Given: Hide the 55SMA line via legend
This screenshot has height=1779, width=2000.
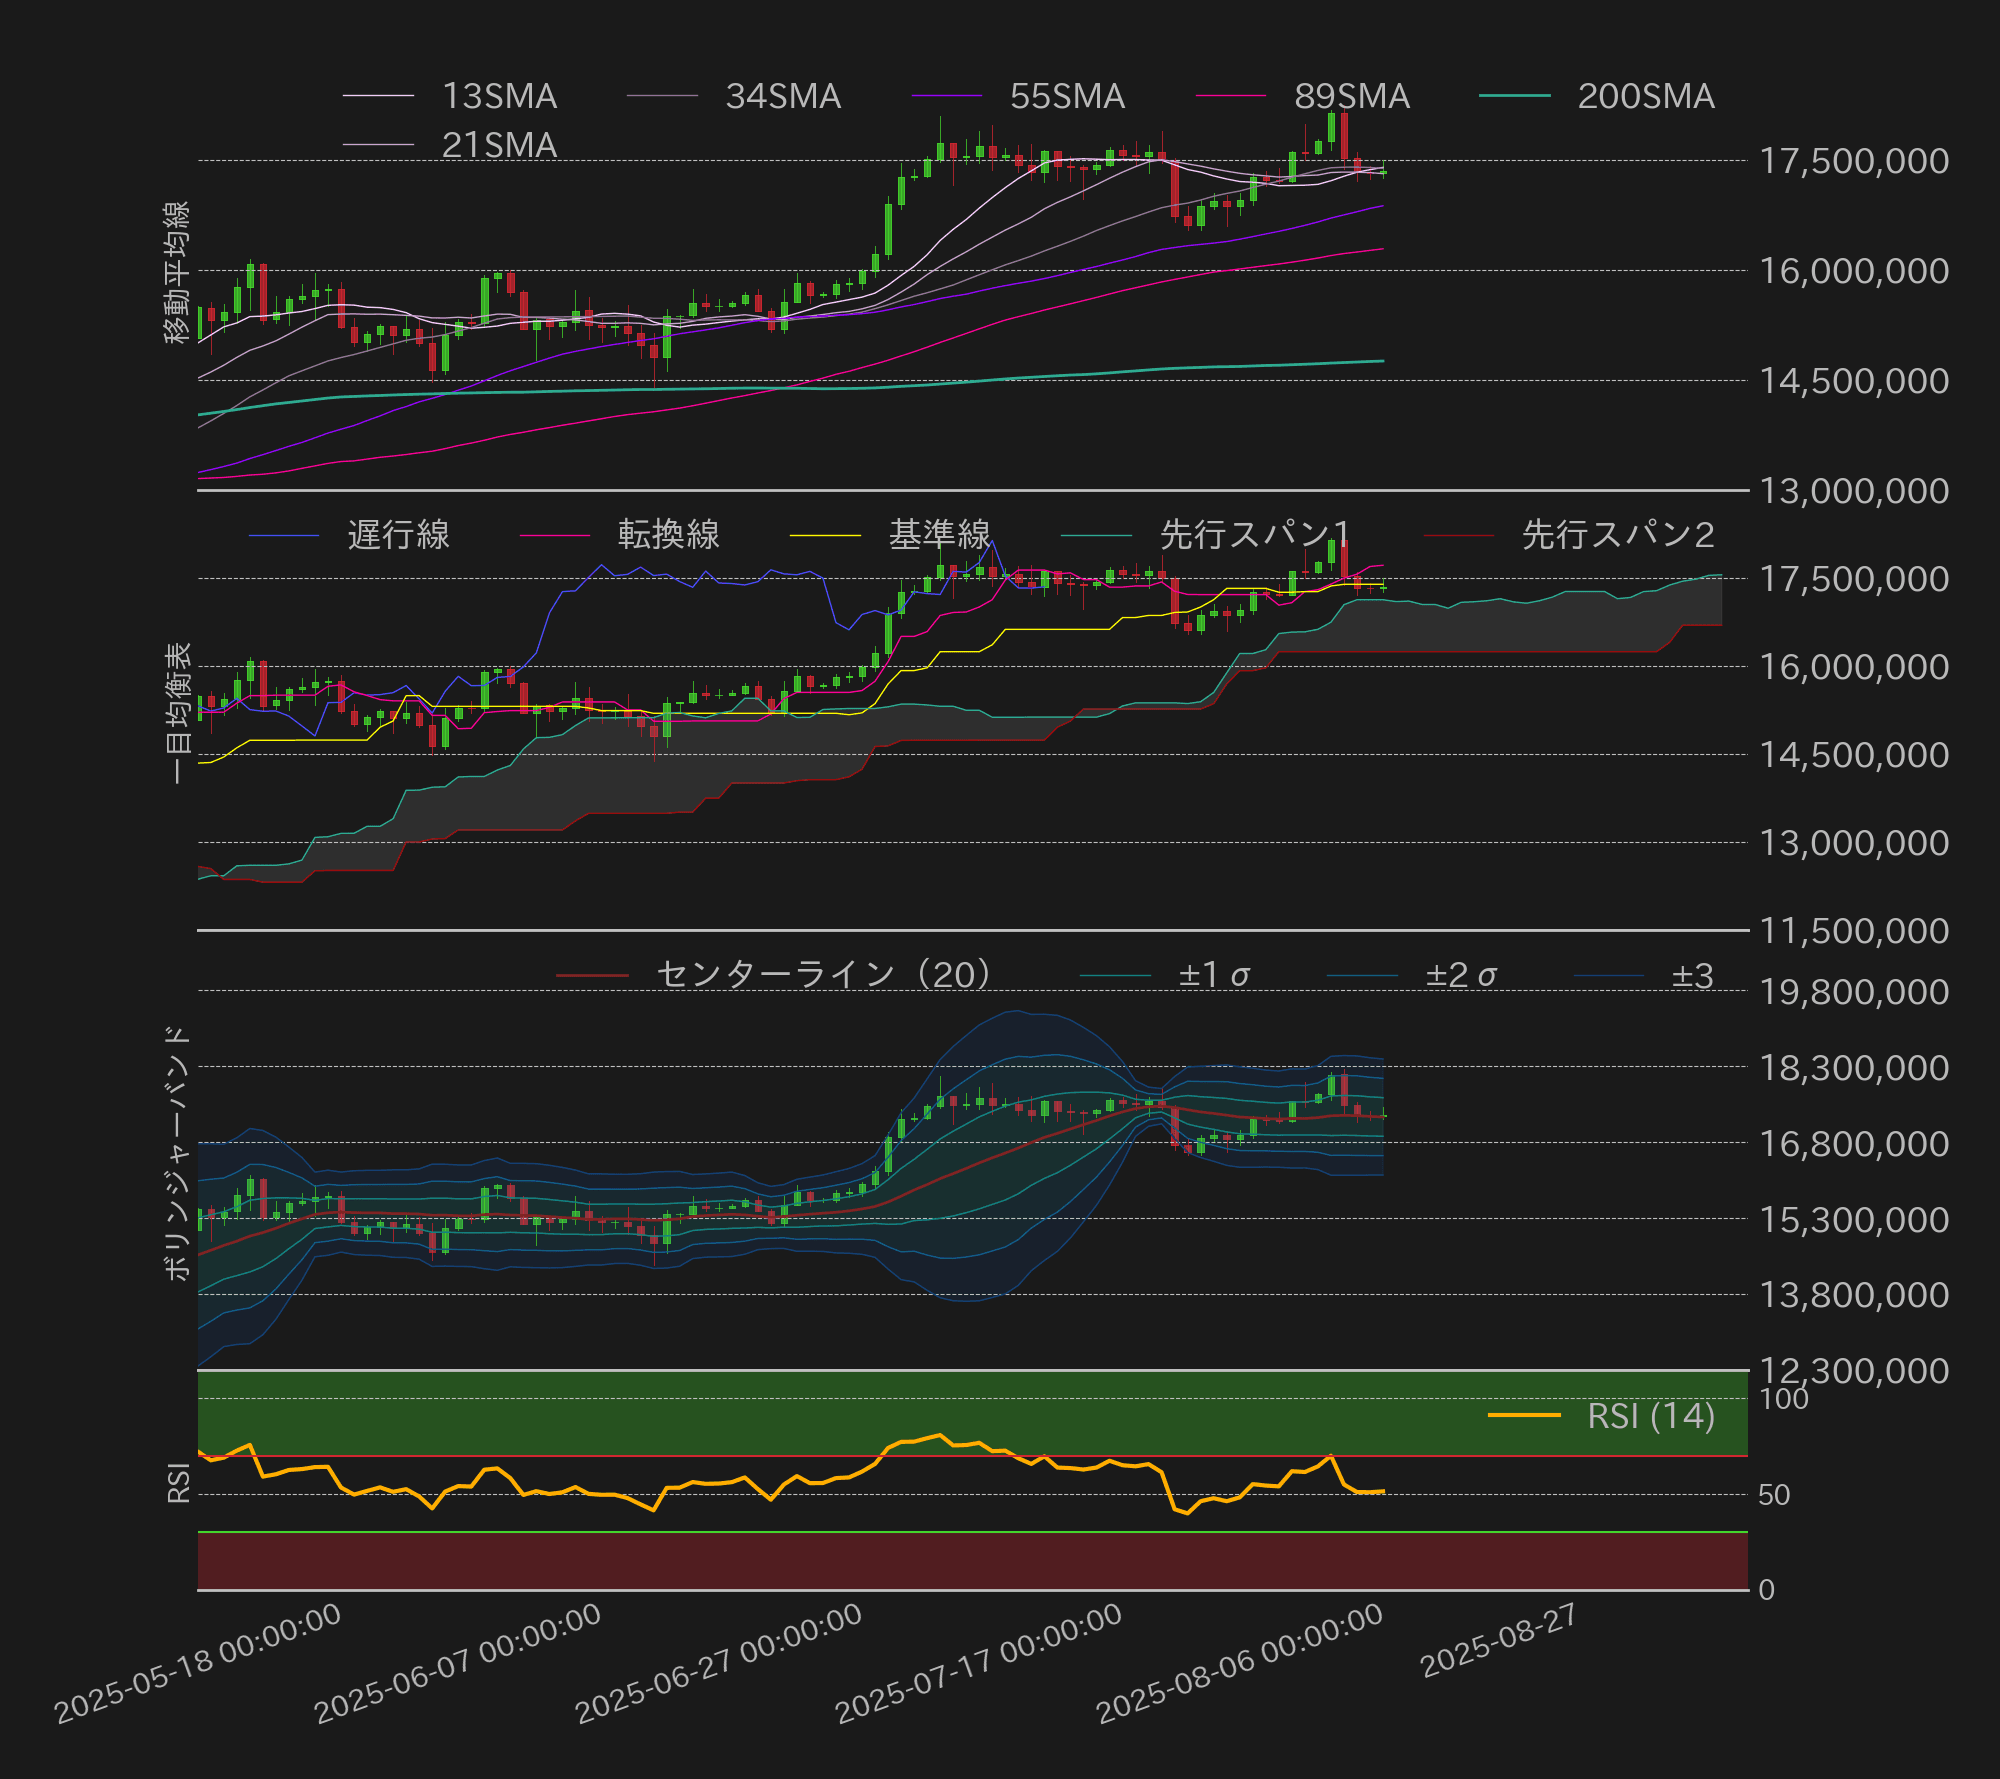Looking at the screenshot, I should point(1066,96).
